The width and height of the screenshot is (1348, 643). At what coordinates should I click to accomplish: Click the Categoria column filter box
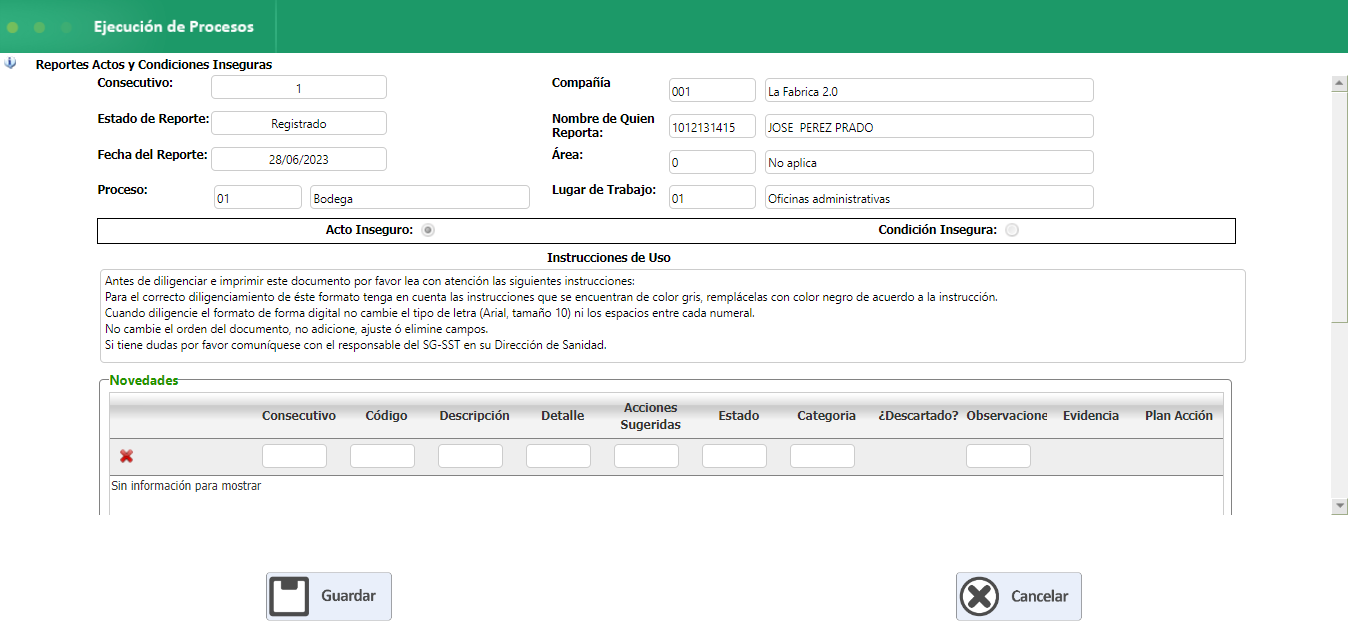tap(822, 456)
